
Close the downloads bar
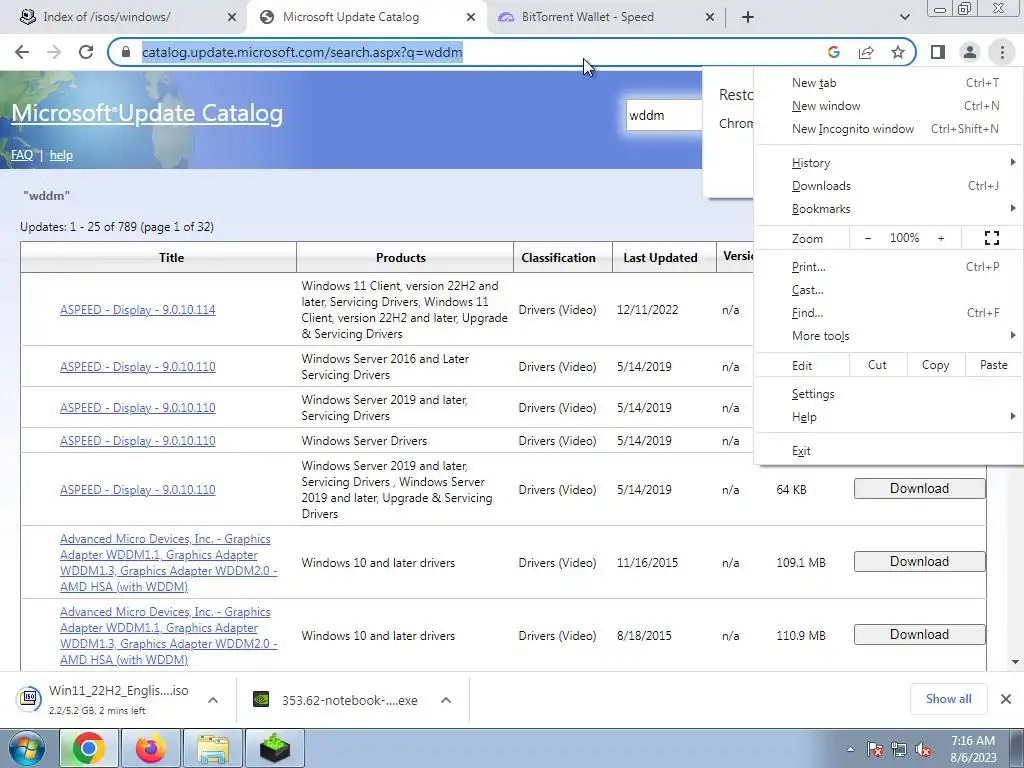tap(1006, 699)
